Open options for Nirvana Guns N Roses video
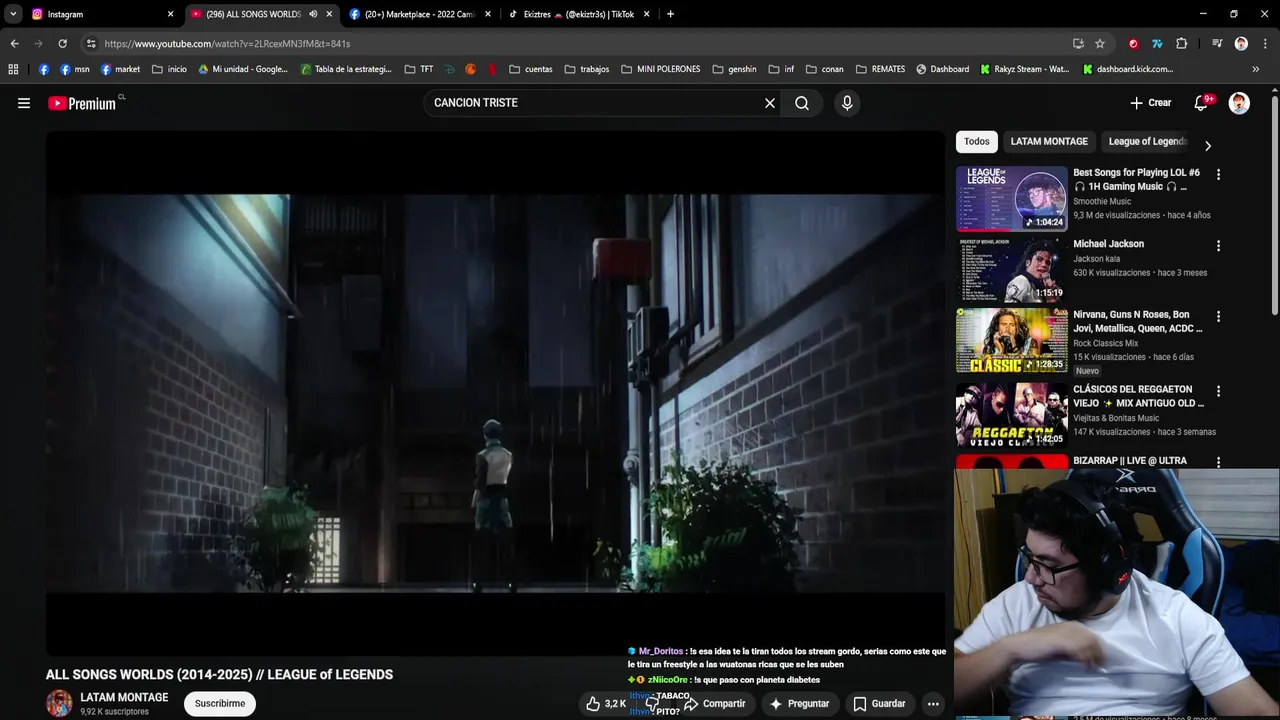The image size is (1280, 720). [x=1218, y=317]
